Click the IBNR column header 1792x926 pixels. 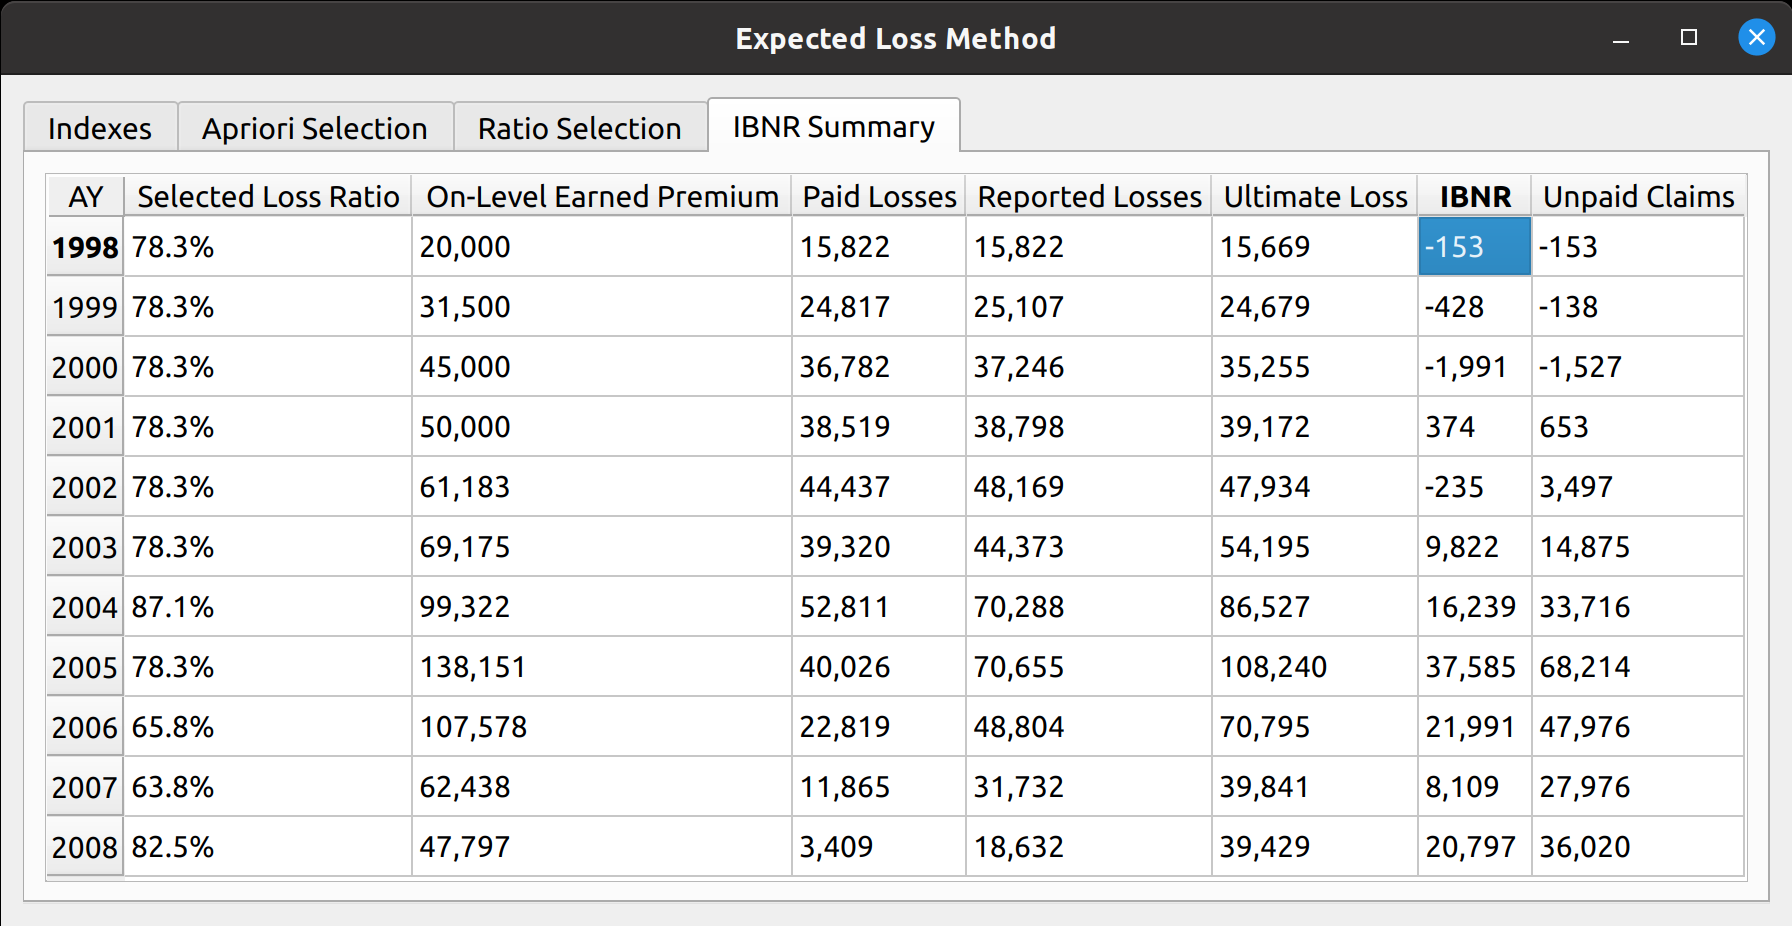click(1474, 197)
